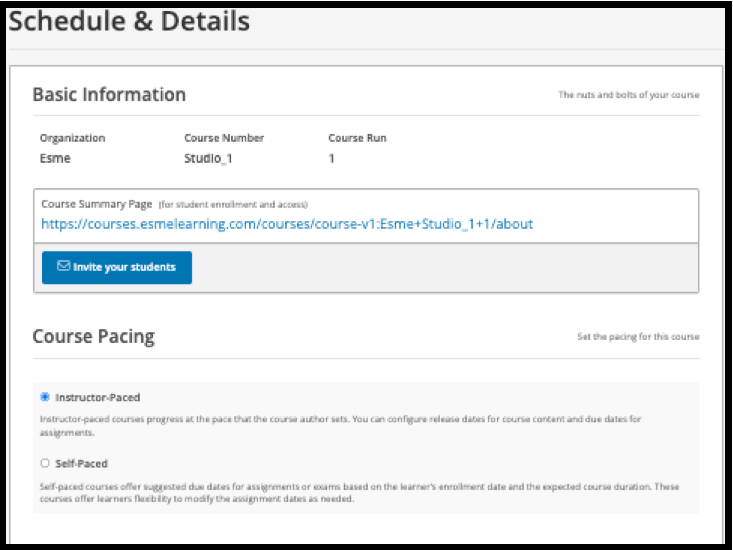Click the Course Number value Studio_1
The width and height of the screenshot is (733, 550).
pos(209,158)
